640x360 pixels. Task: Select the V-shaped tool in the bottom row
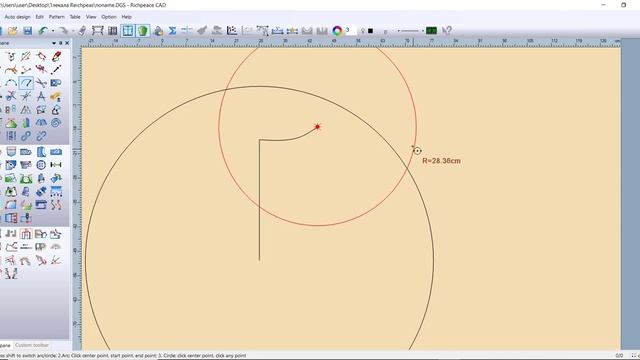pyautogui.click(x=11, y=273)
